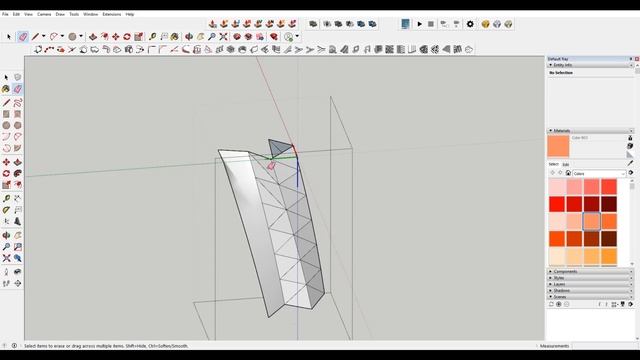The image size is (640, 360).
Task: Click Create Material icon in Materials panel
Action: coord(630,146)
